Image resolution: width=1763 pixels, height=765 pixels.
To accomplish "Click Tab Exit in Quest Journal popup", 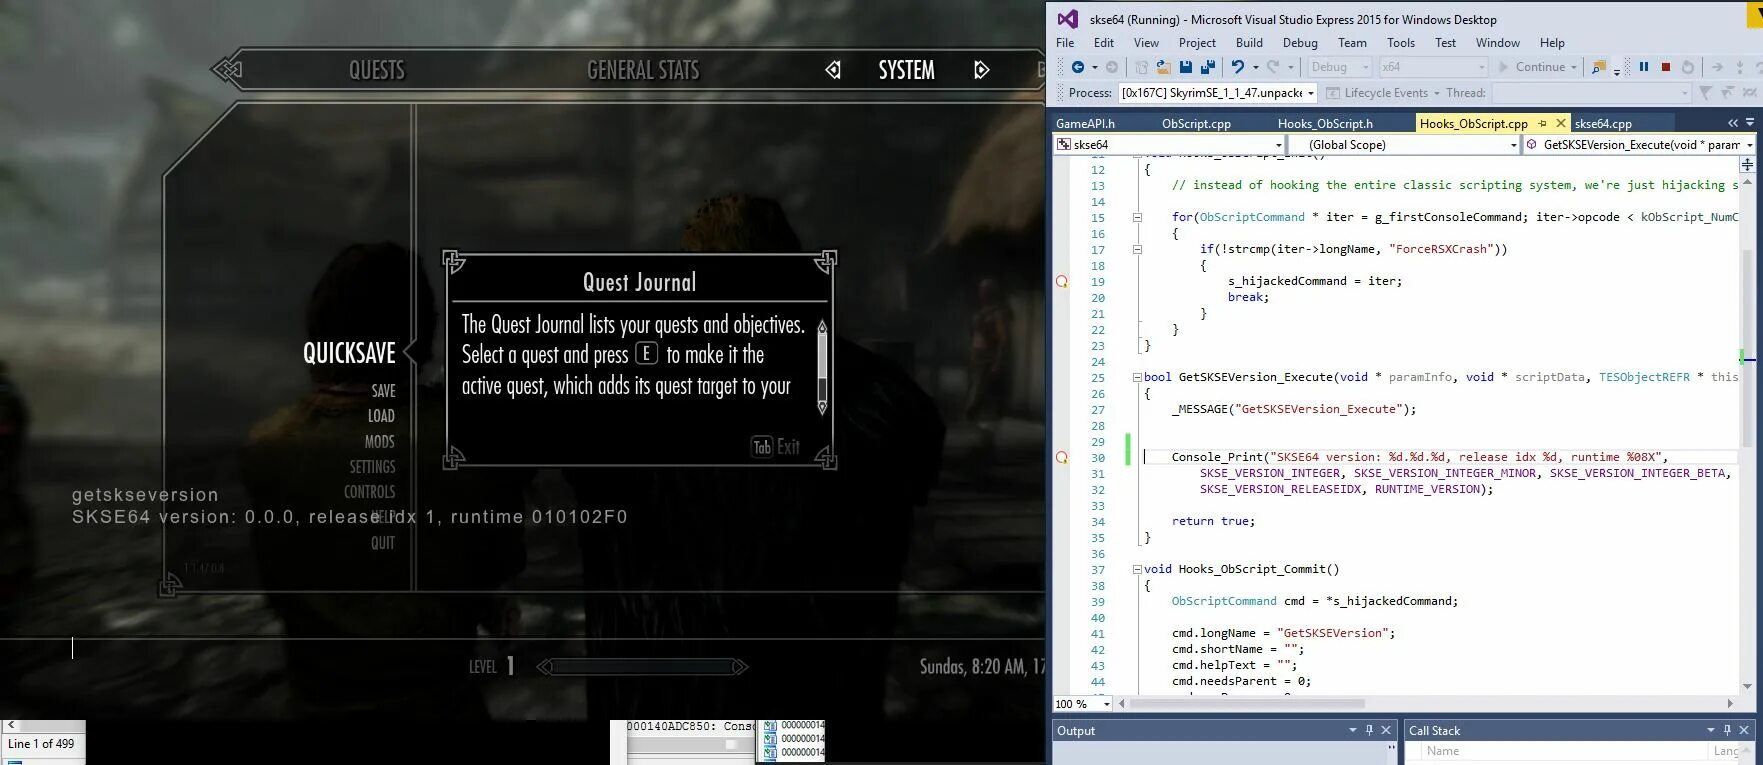I will coord(776,447).
